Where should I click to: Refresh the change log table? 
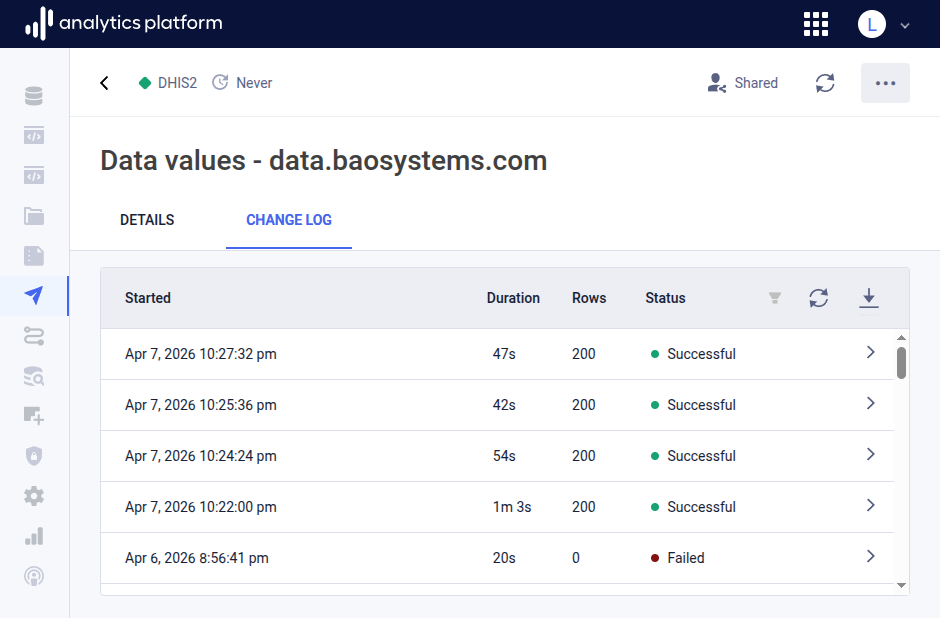819,298
